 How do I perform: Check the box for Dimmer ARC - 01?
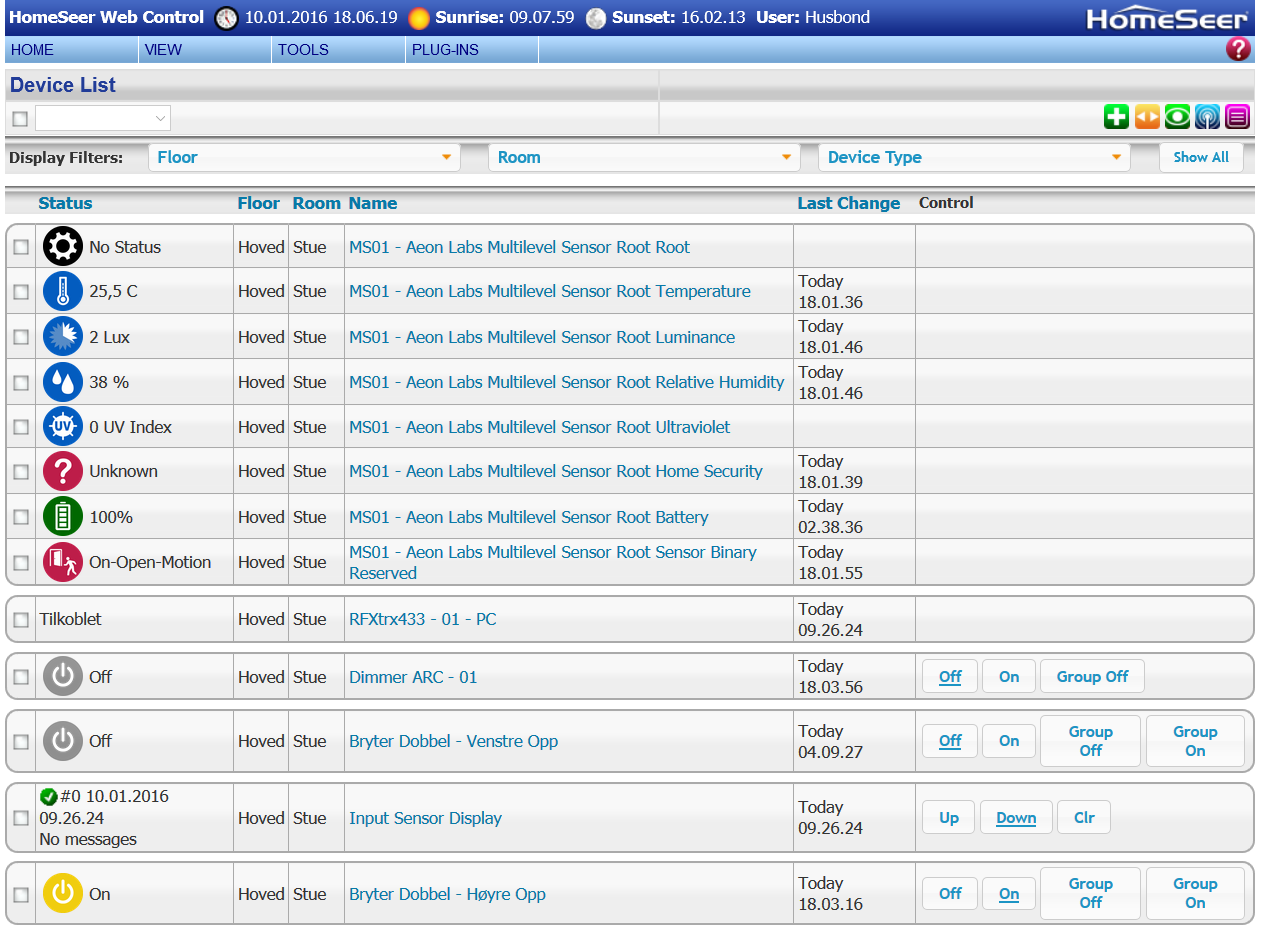click(x=21, y=677)
